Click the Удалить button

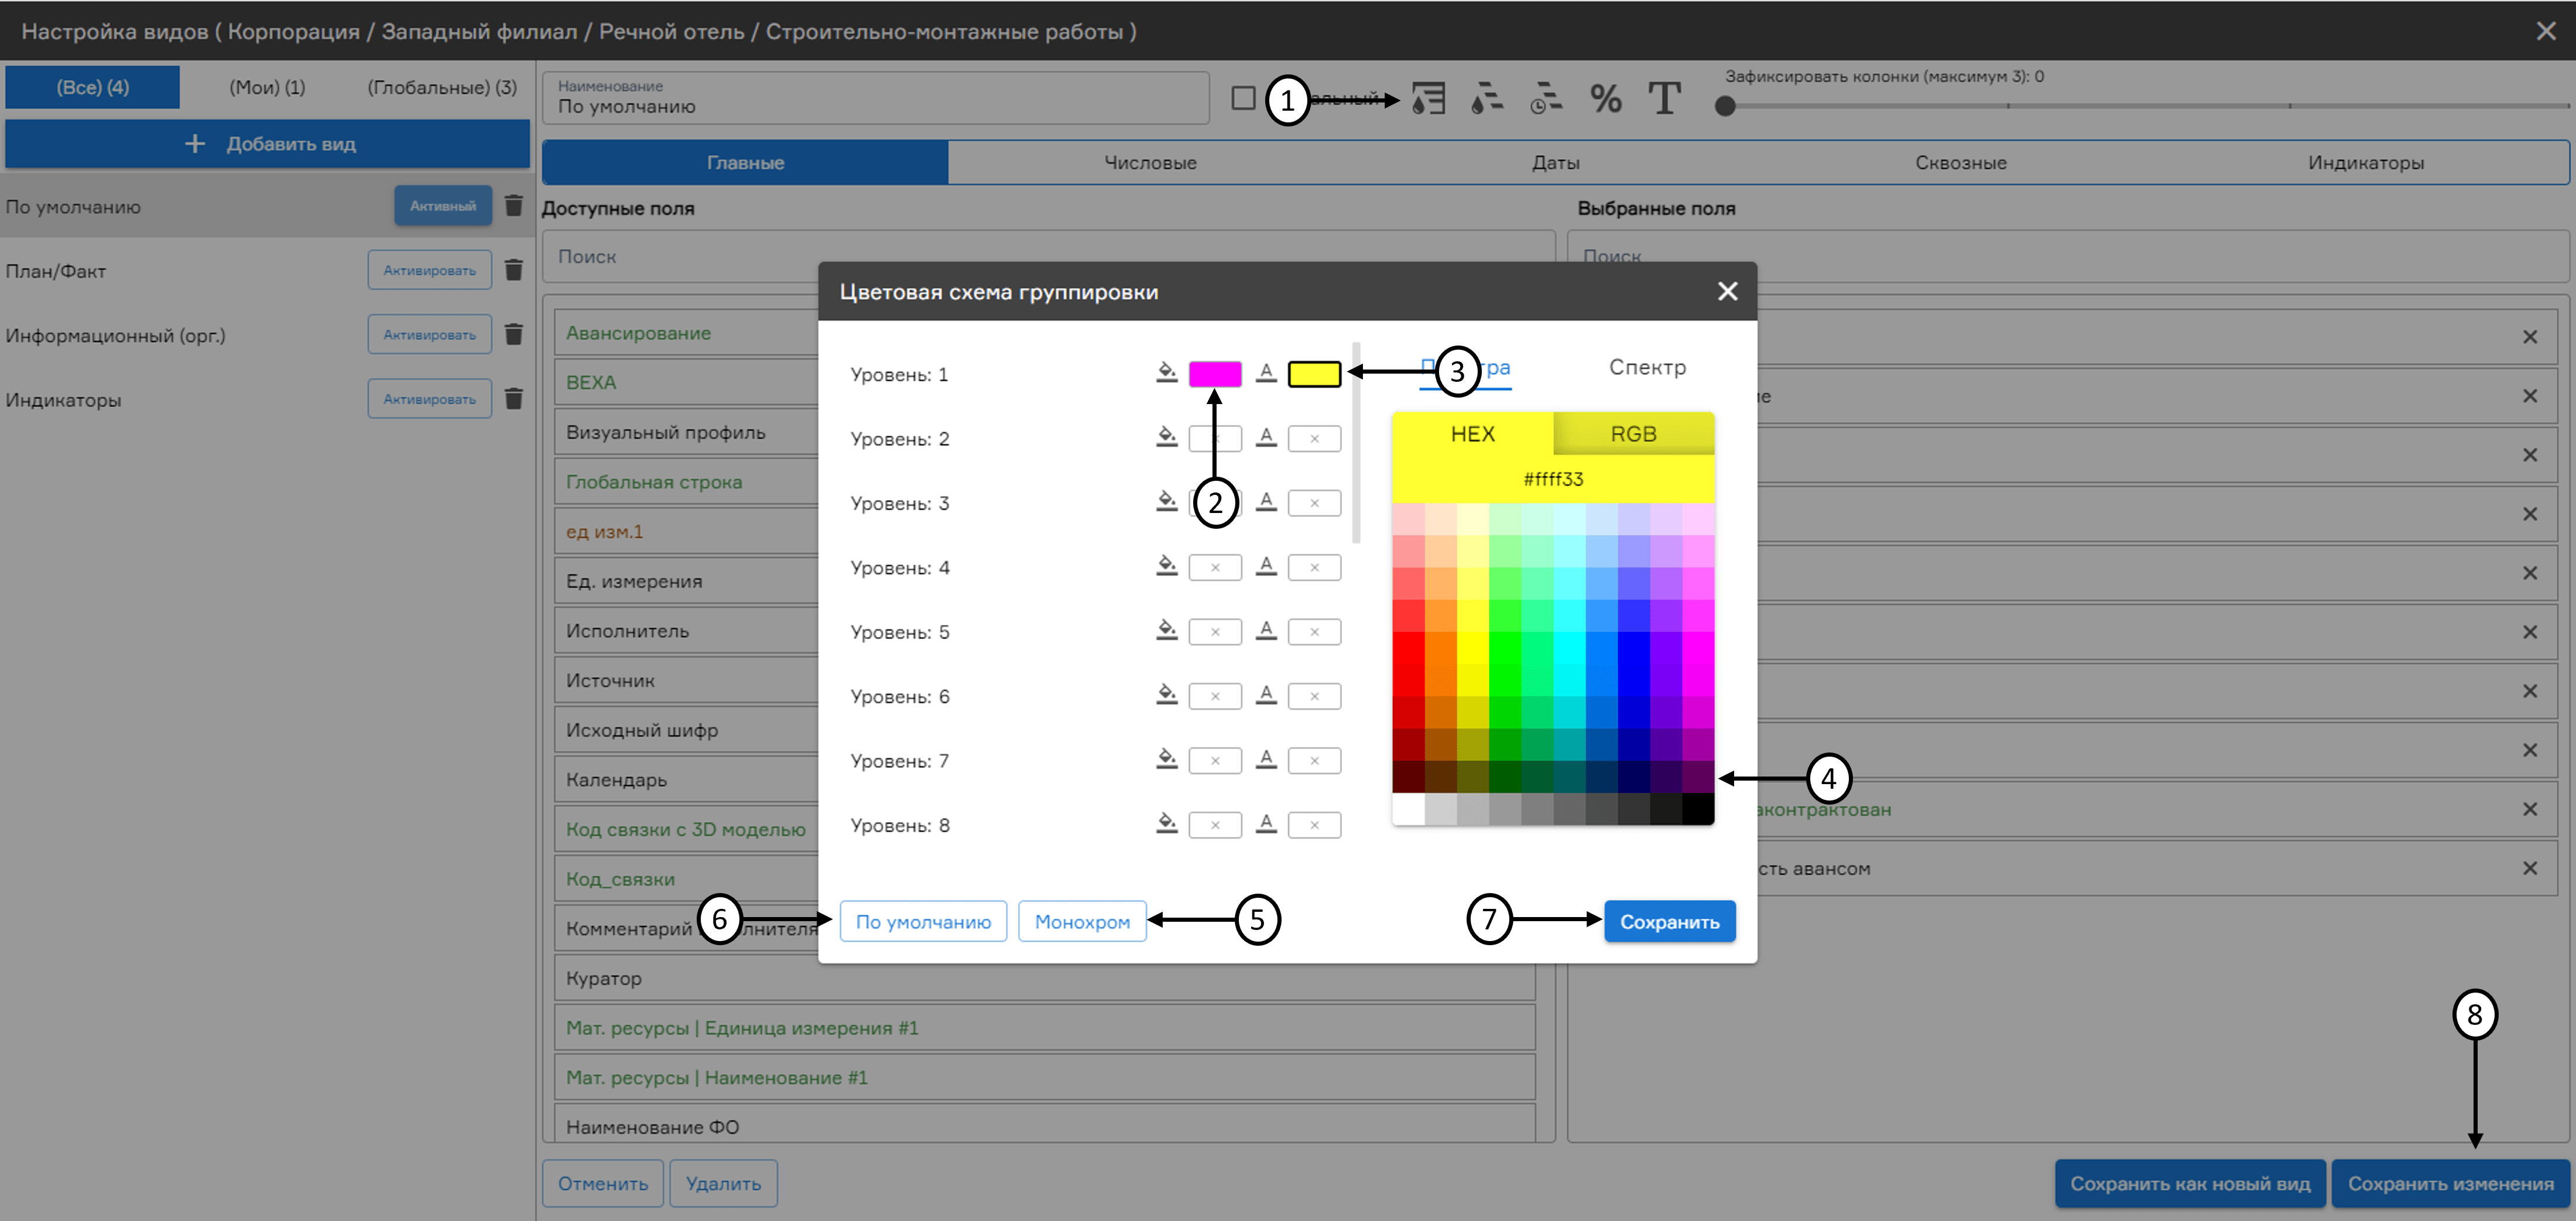[723, 1183]
